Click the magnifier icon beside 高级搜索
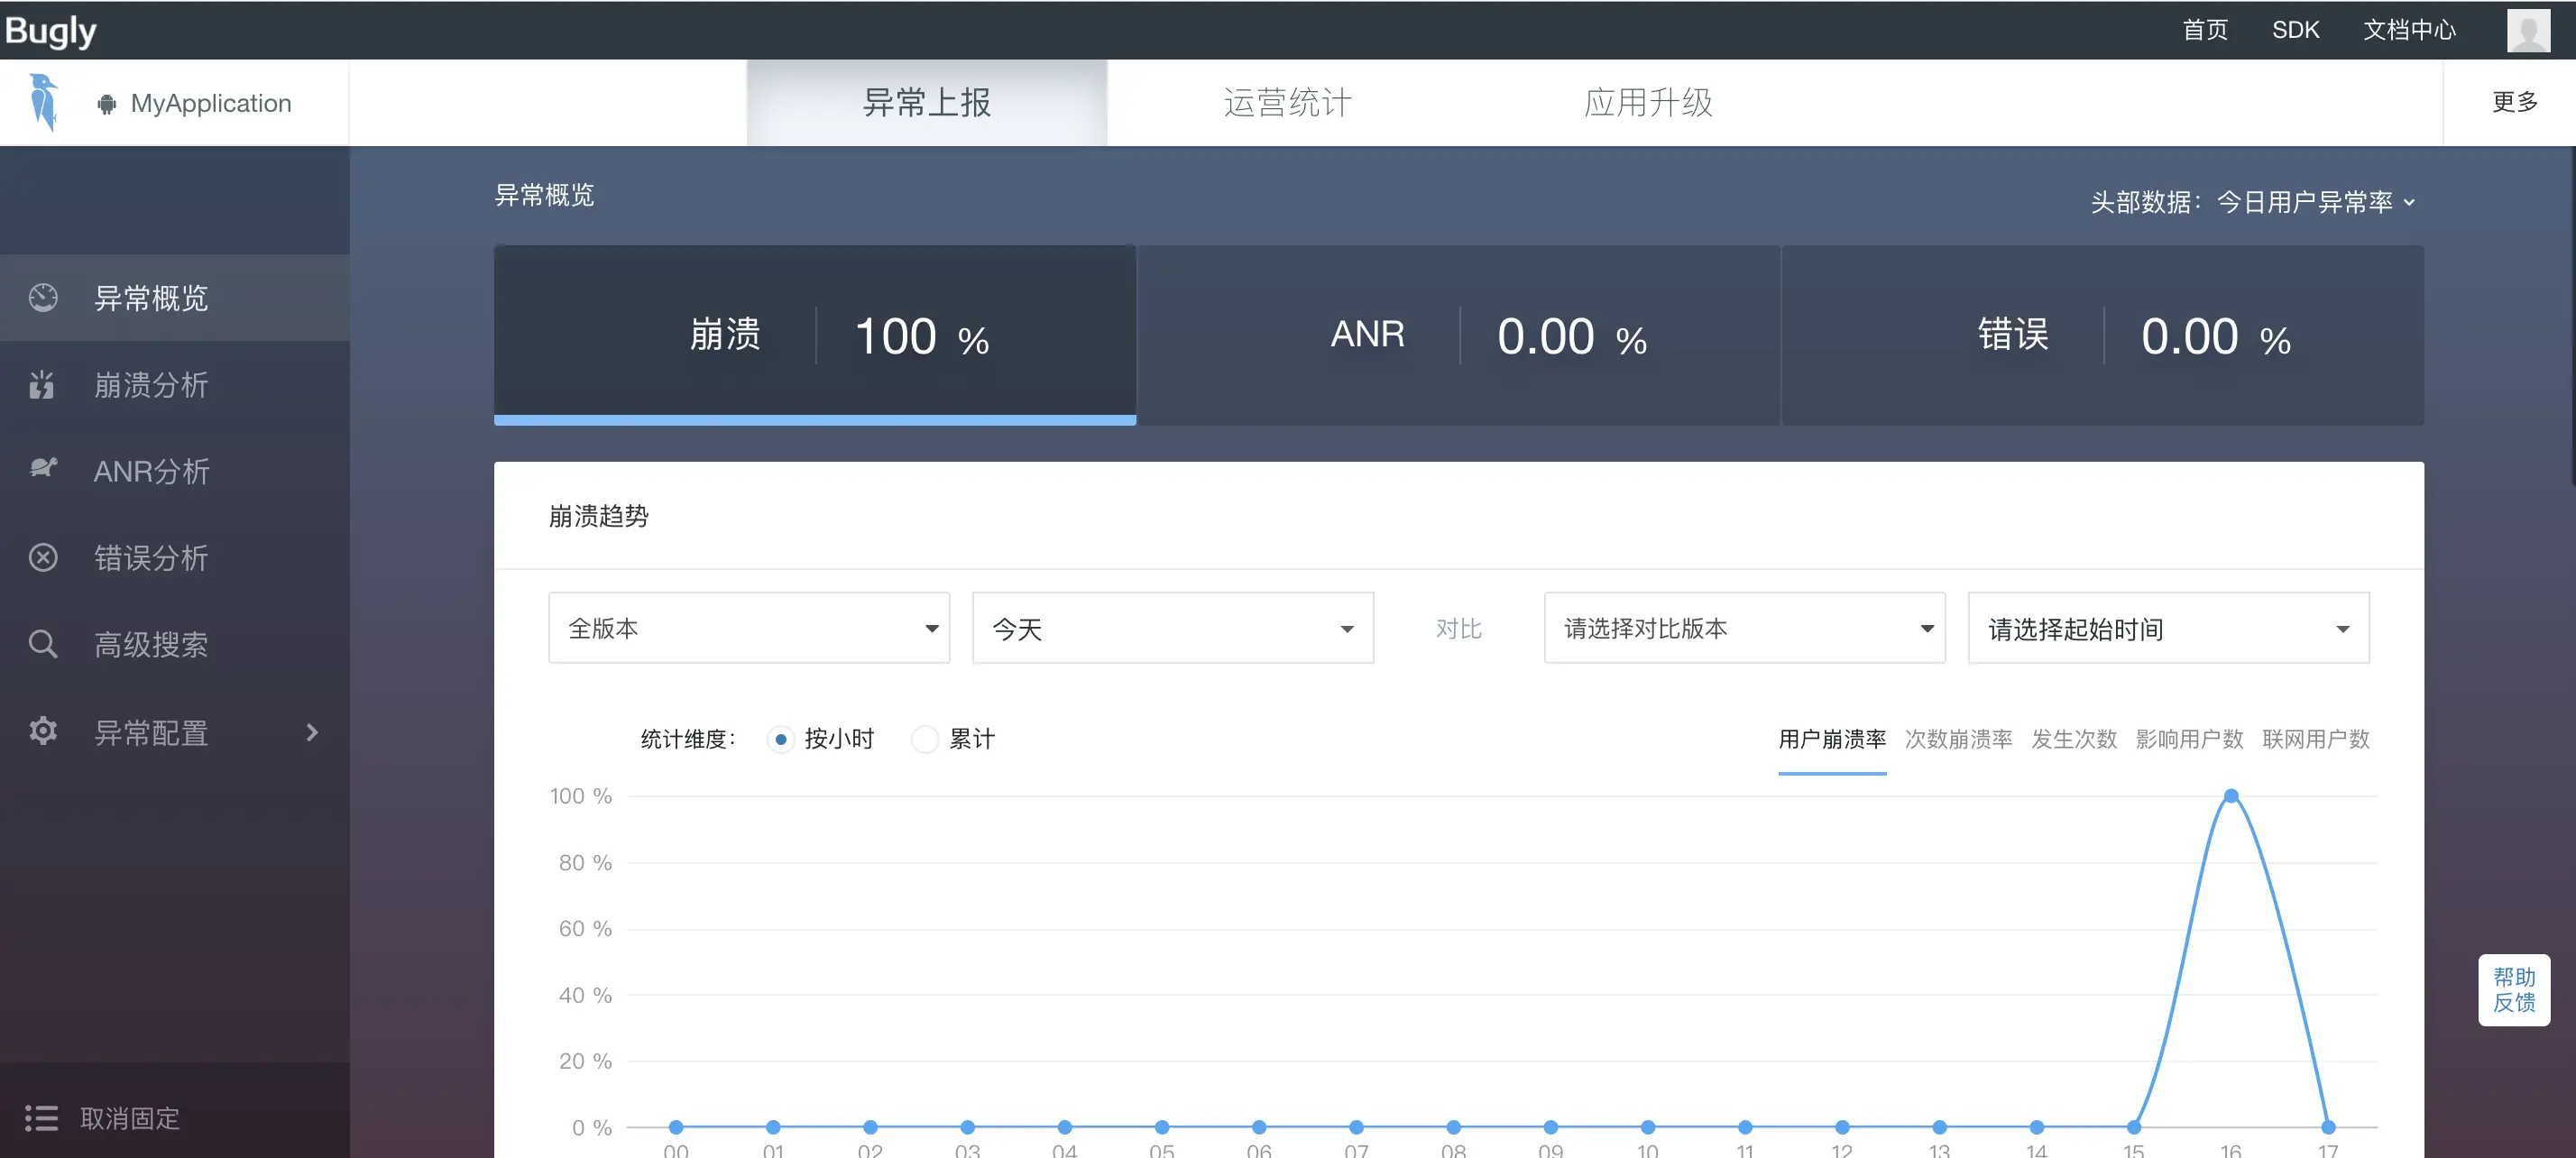The height and width of the screenshot is (1158, 2576). (43, 643)
